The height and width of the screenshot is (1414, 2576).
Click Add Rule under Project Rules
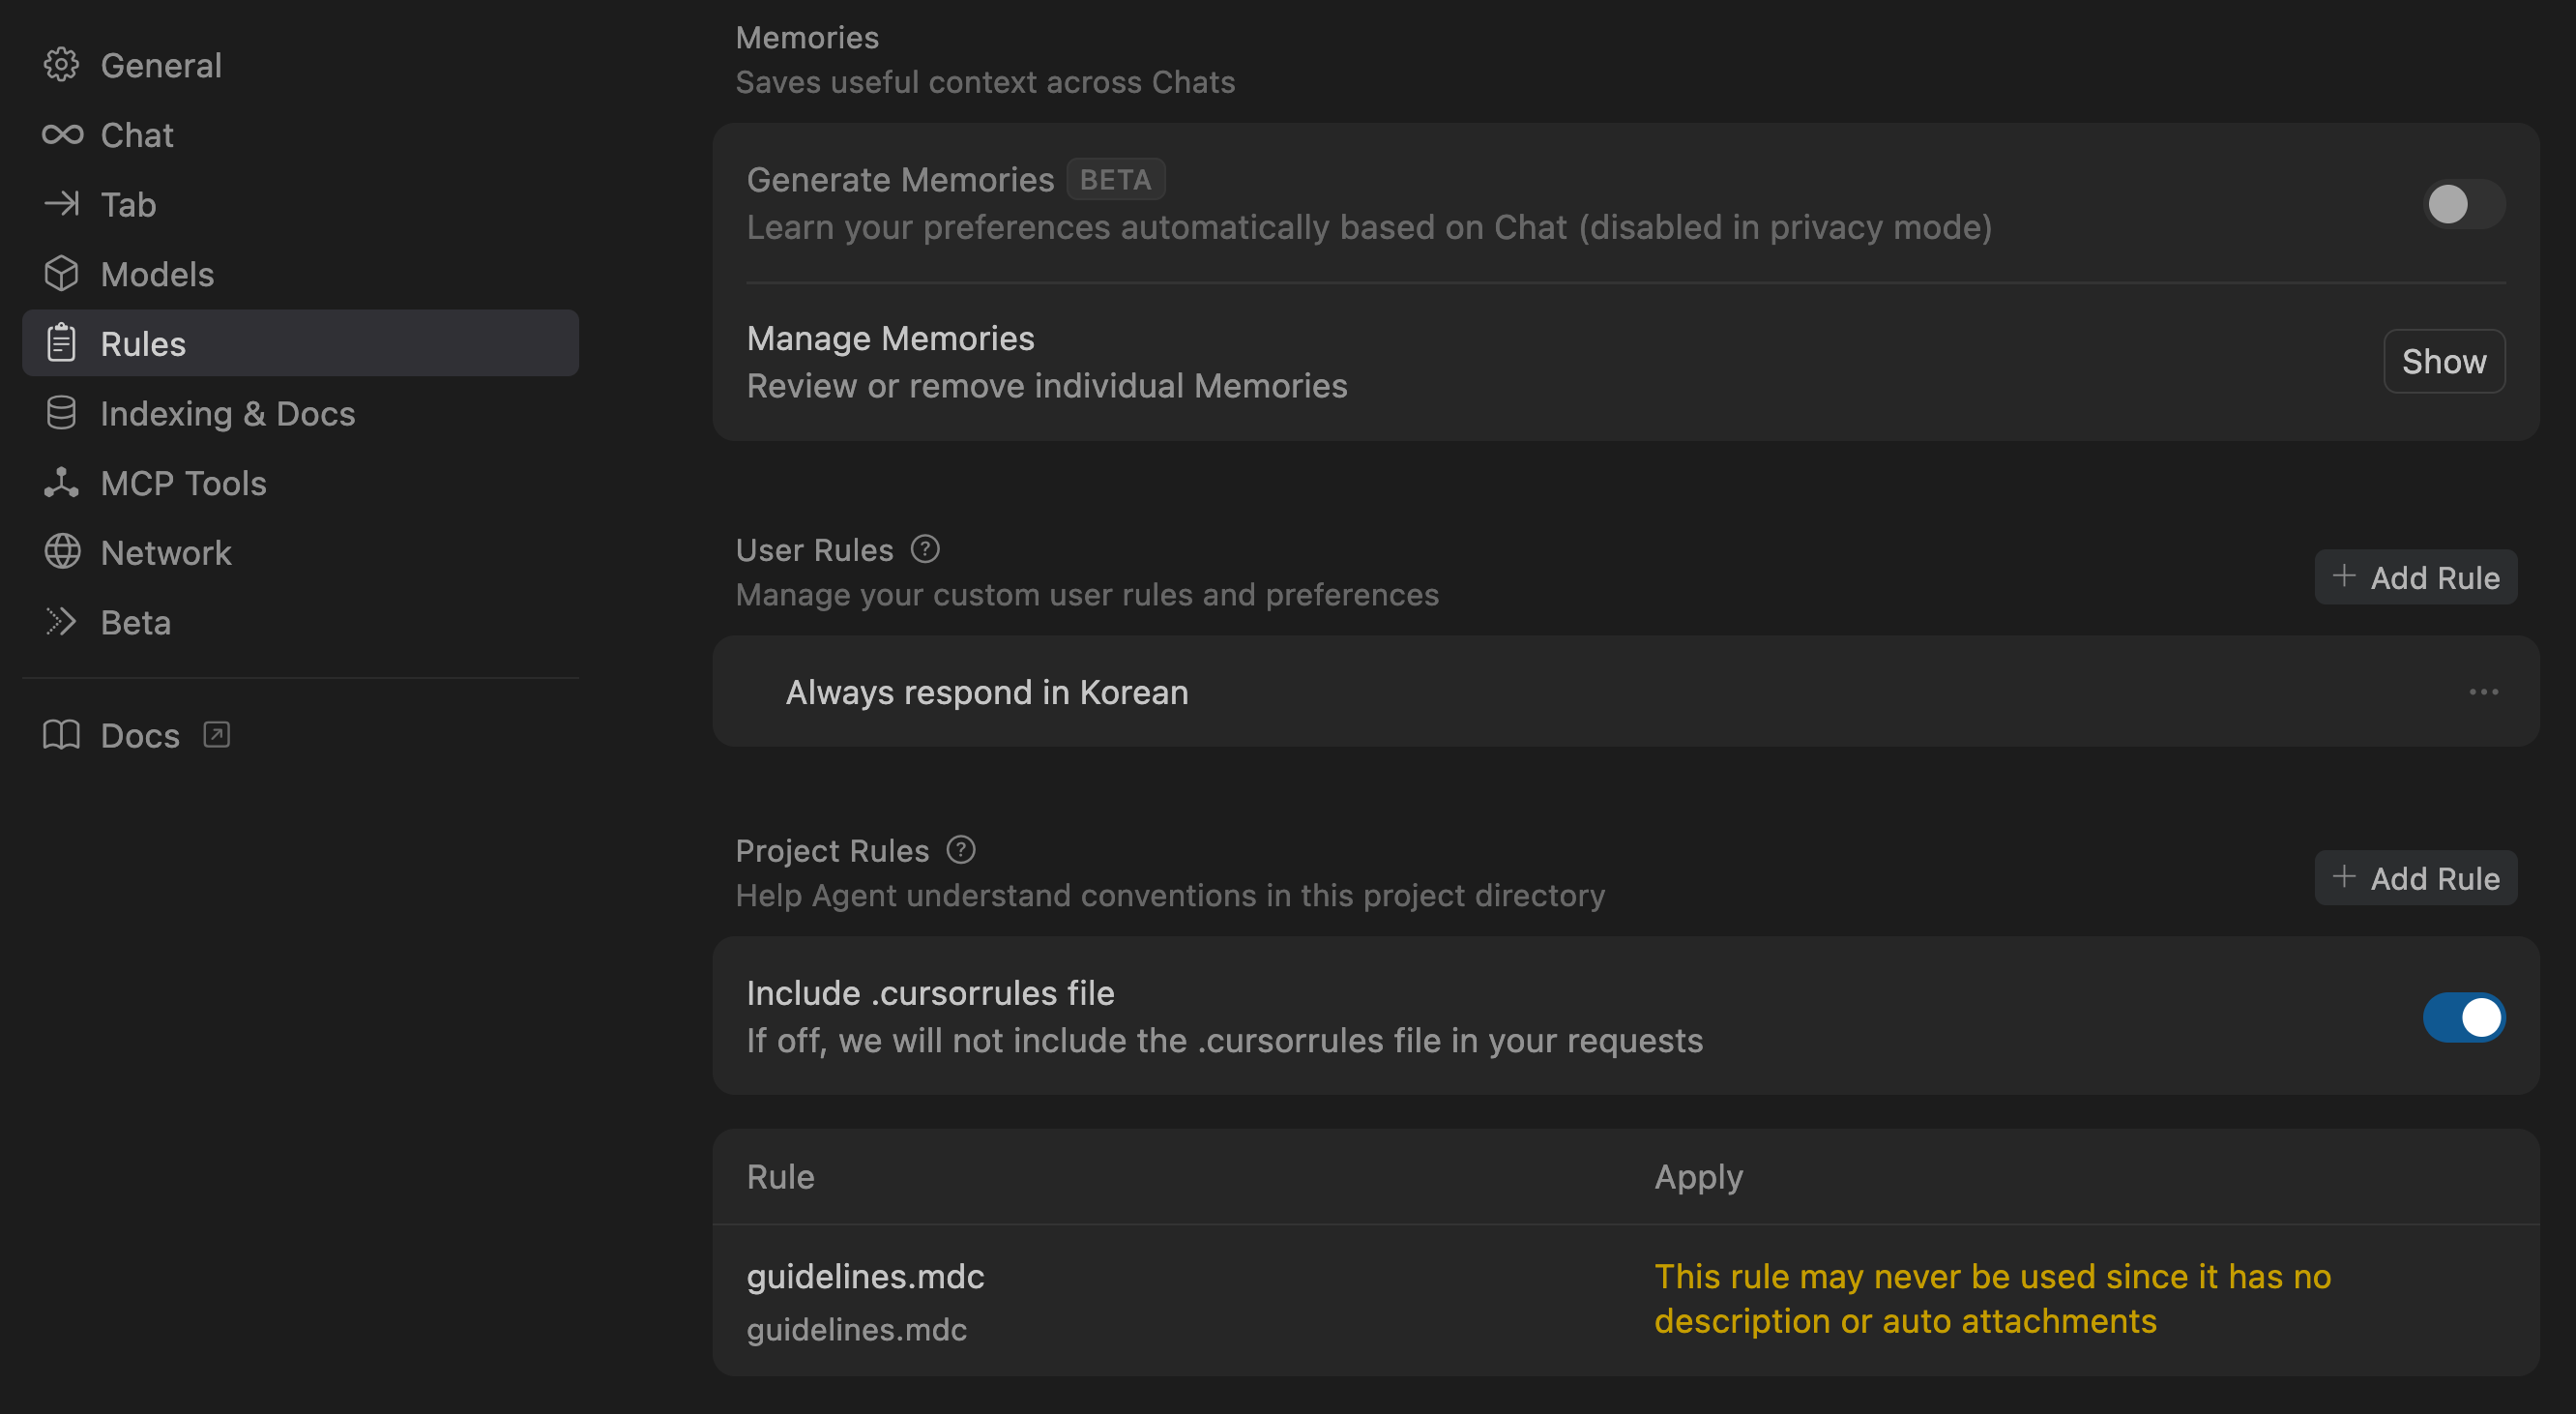(x=2415, y=878)
